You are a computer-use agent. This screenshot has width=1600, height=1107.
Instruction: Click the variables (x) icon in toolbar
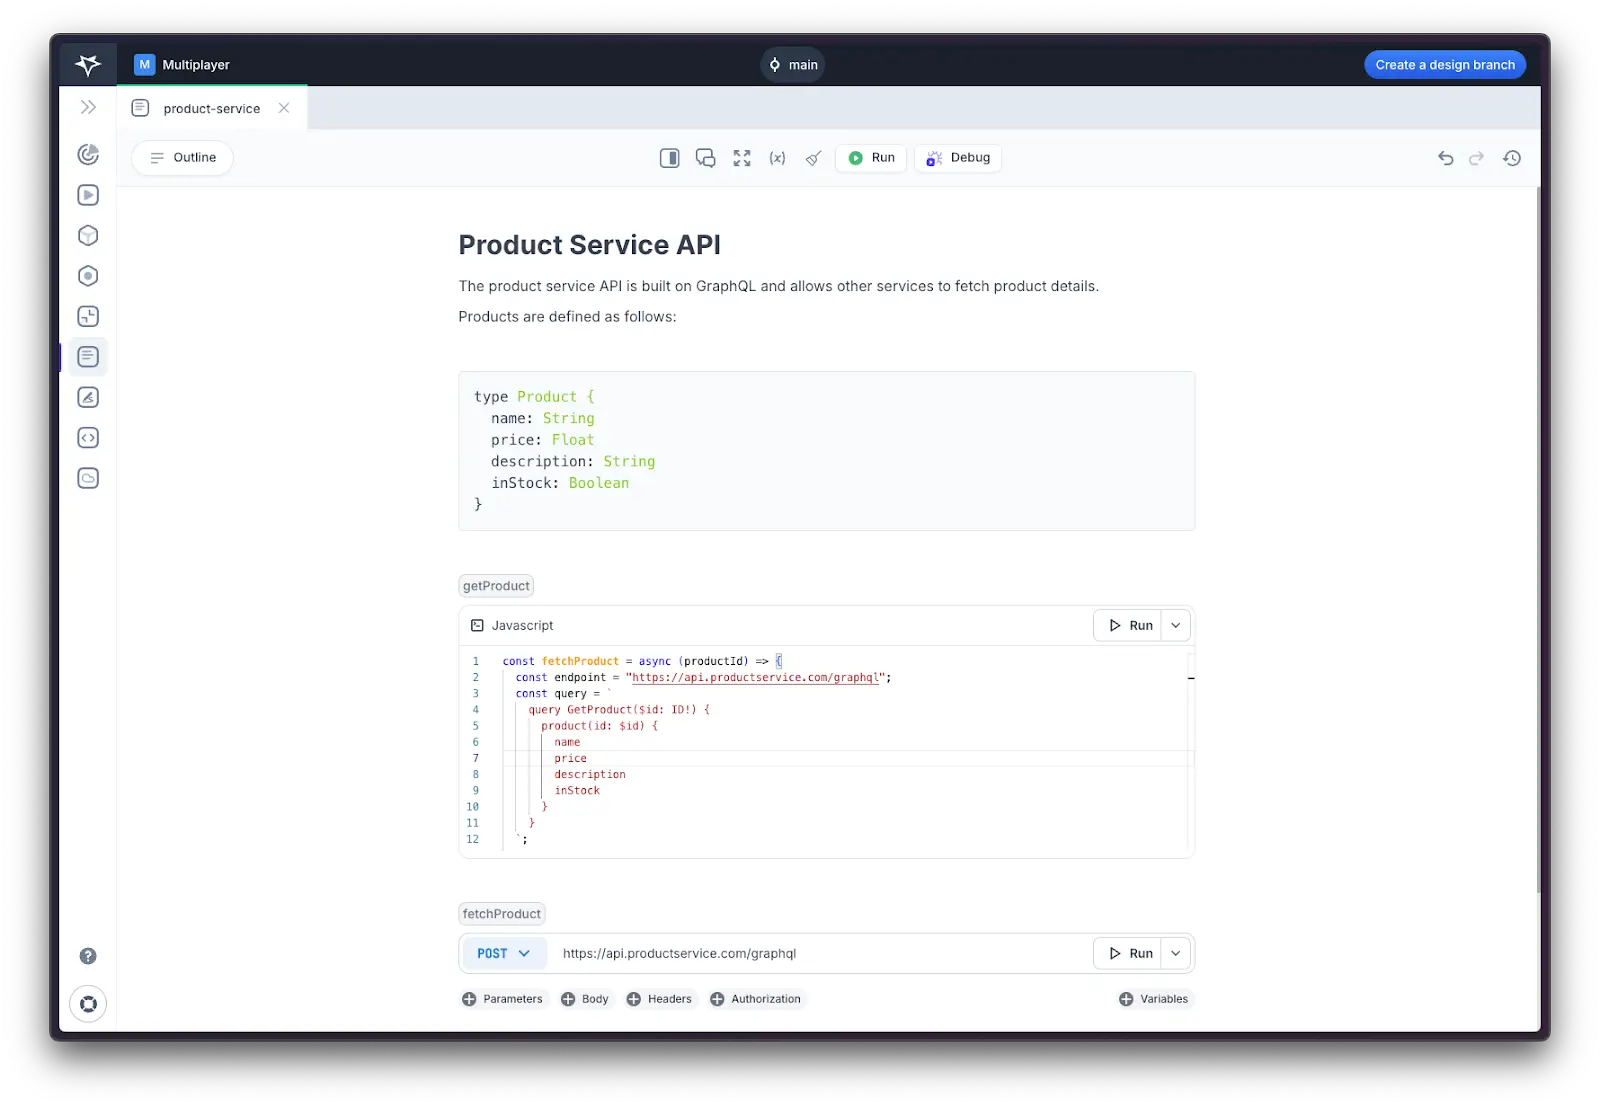pyautogui.click(x=777, y=158)
